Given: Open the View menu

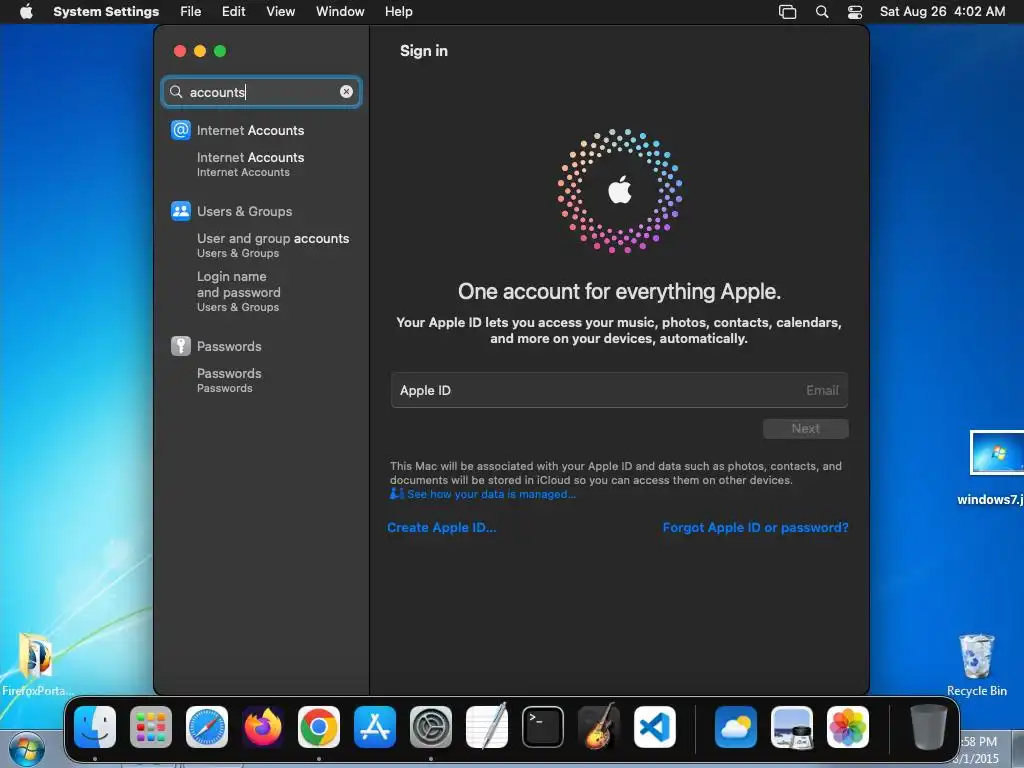Looking at the screenshot, I should pos(280,11).
